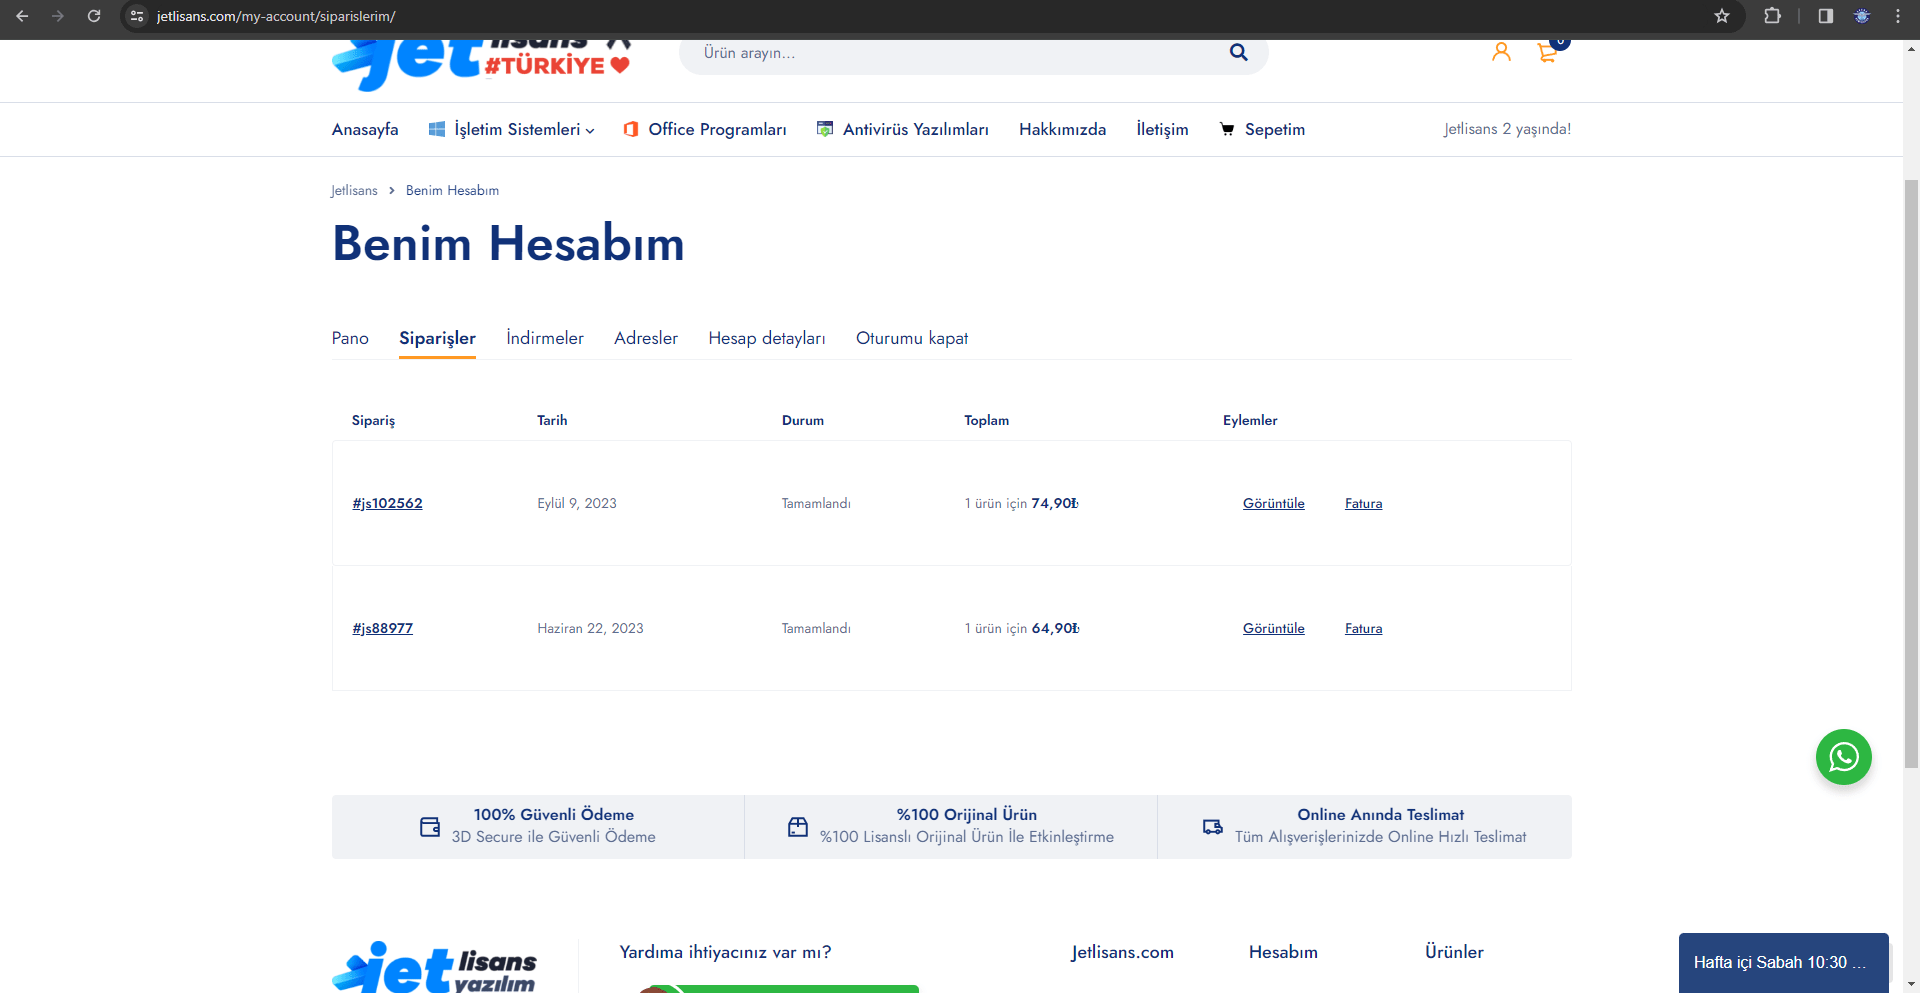Go back using browser back arrow

[x=22, y=16]
